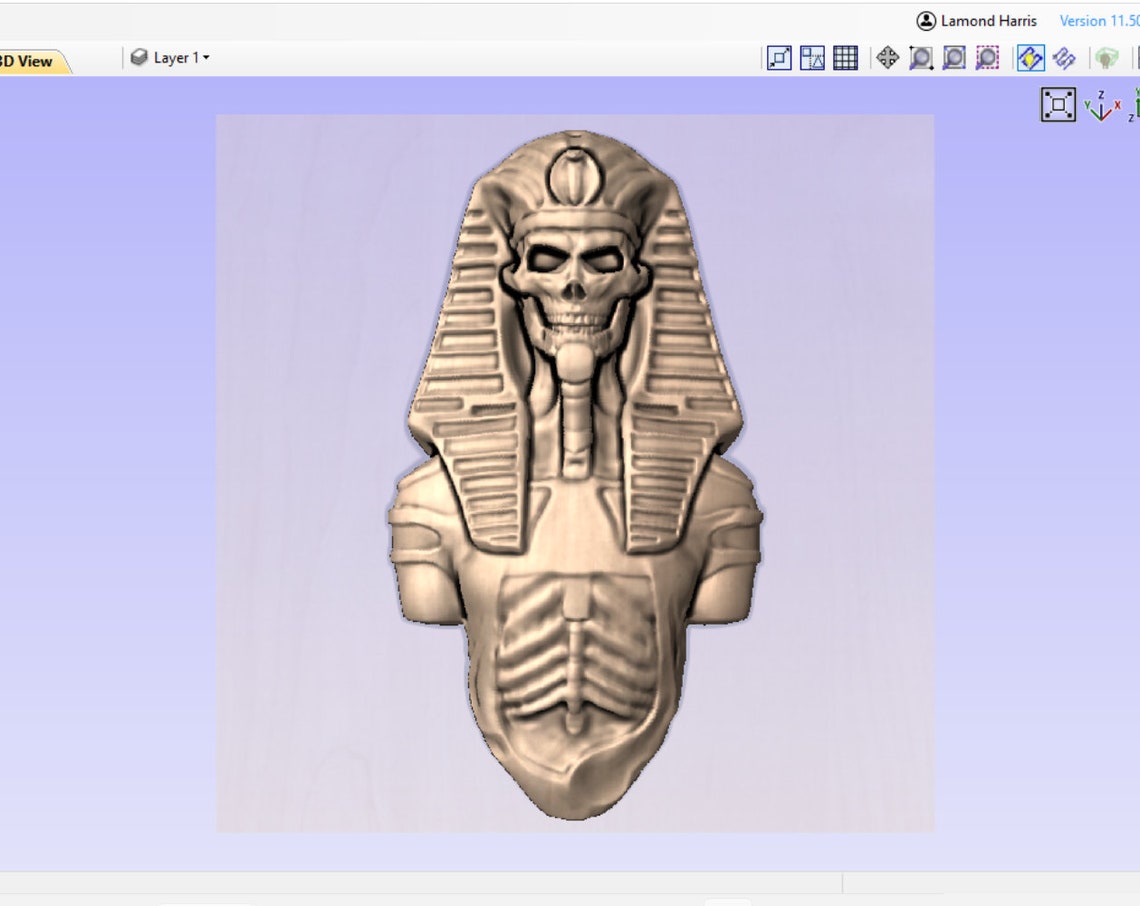
Task: Switch to the 3D View tab
Action: (x=28, y=60)
